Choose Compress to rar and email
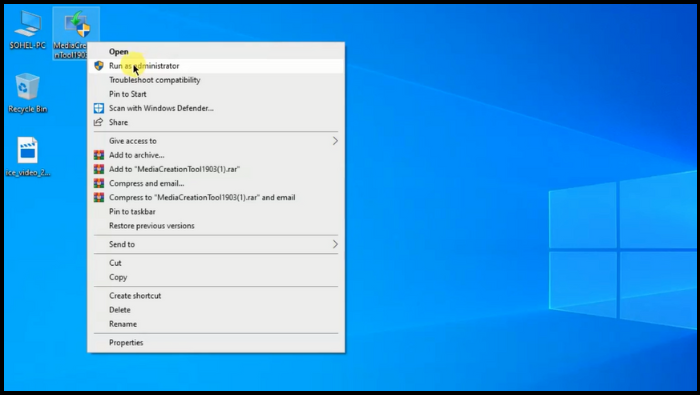Screen dimensions: 700x395 (216, 197)
